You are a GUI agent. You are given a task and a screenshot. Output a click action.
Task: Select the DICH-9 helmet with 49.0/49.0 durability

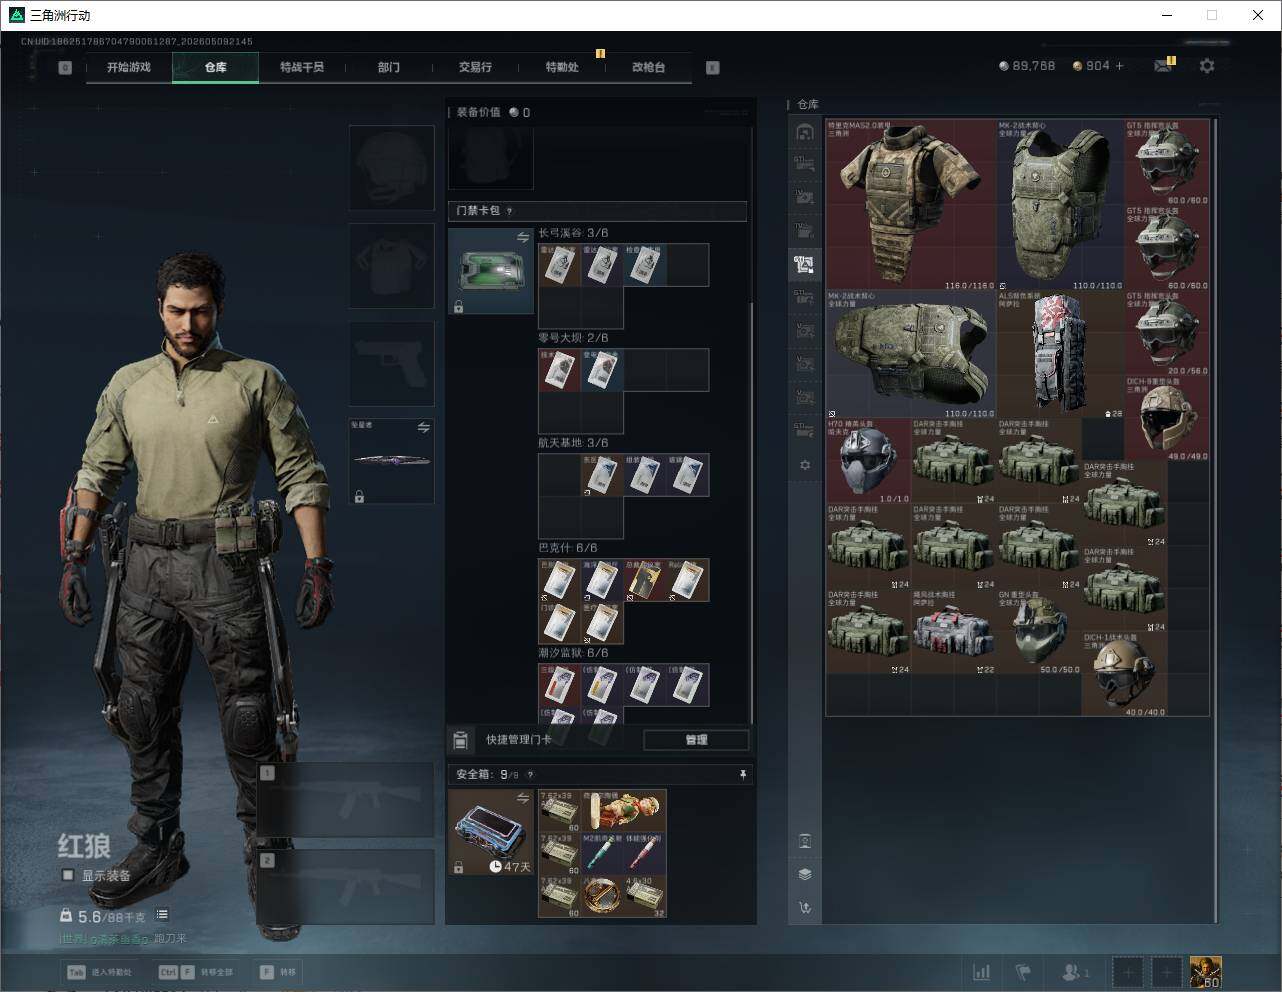[1167, 418]
